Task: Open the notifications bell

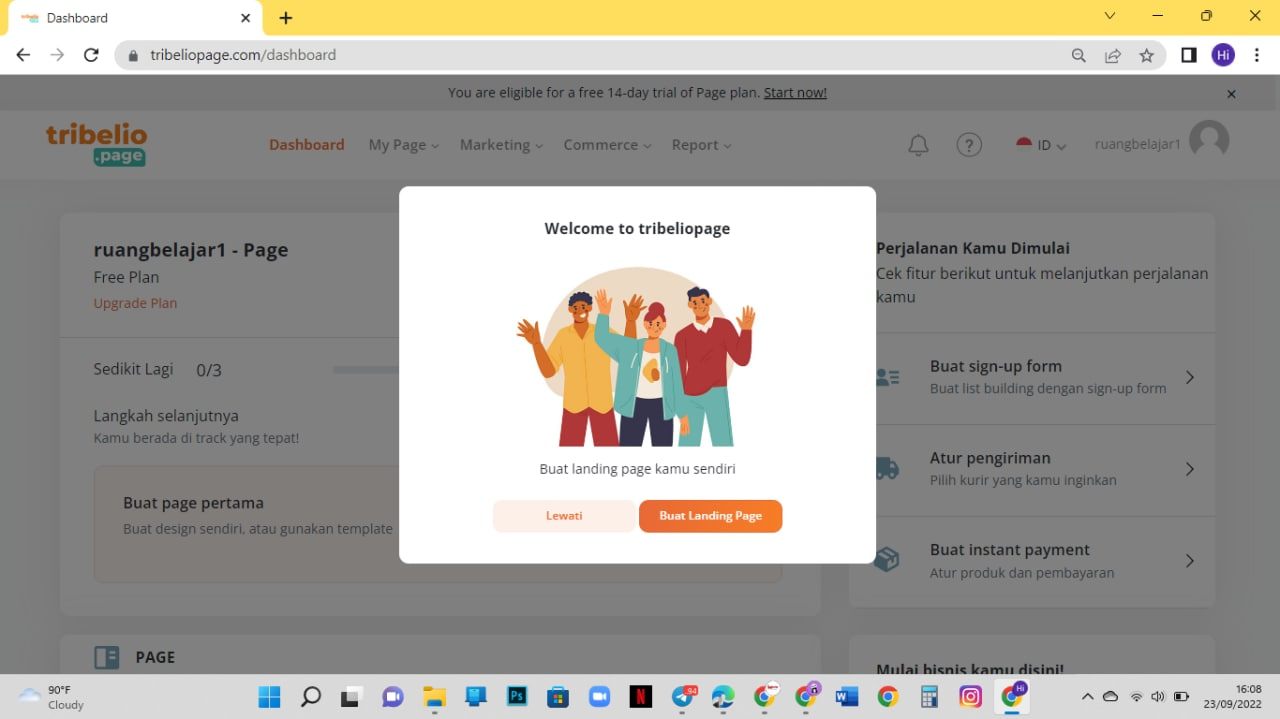Action: [918, 145]
